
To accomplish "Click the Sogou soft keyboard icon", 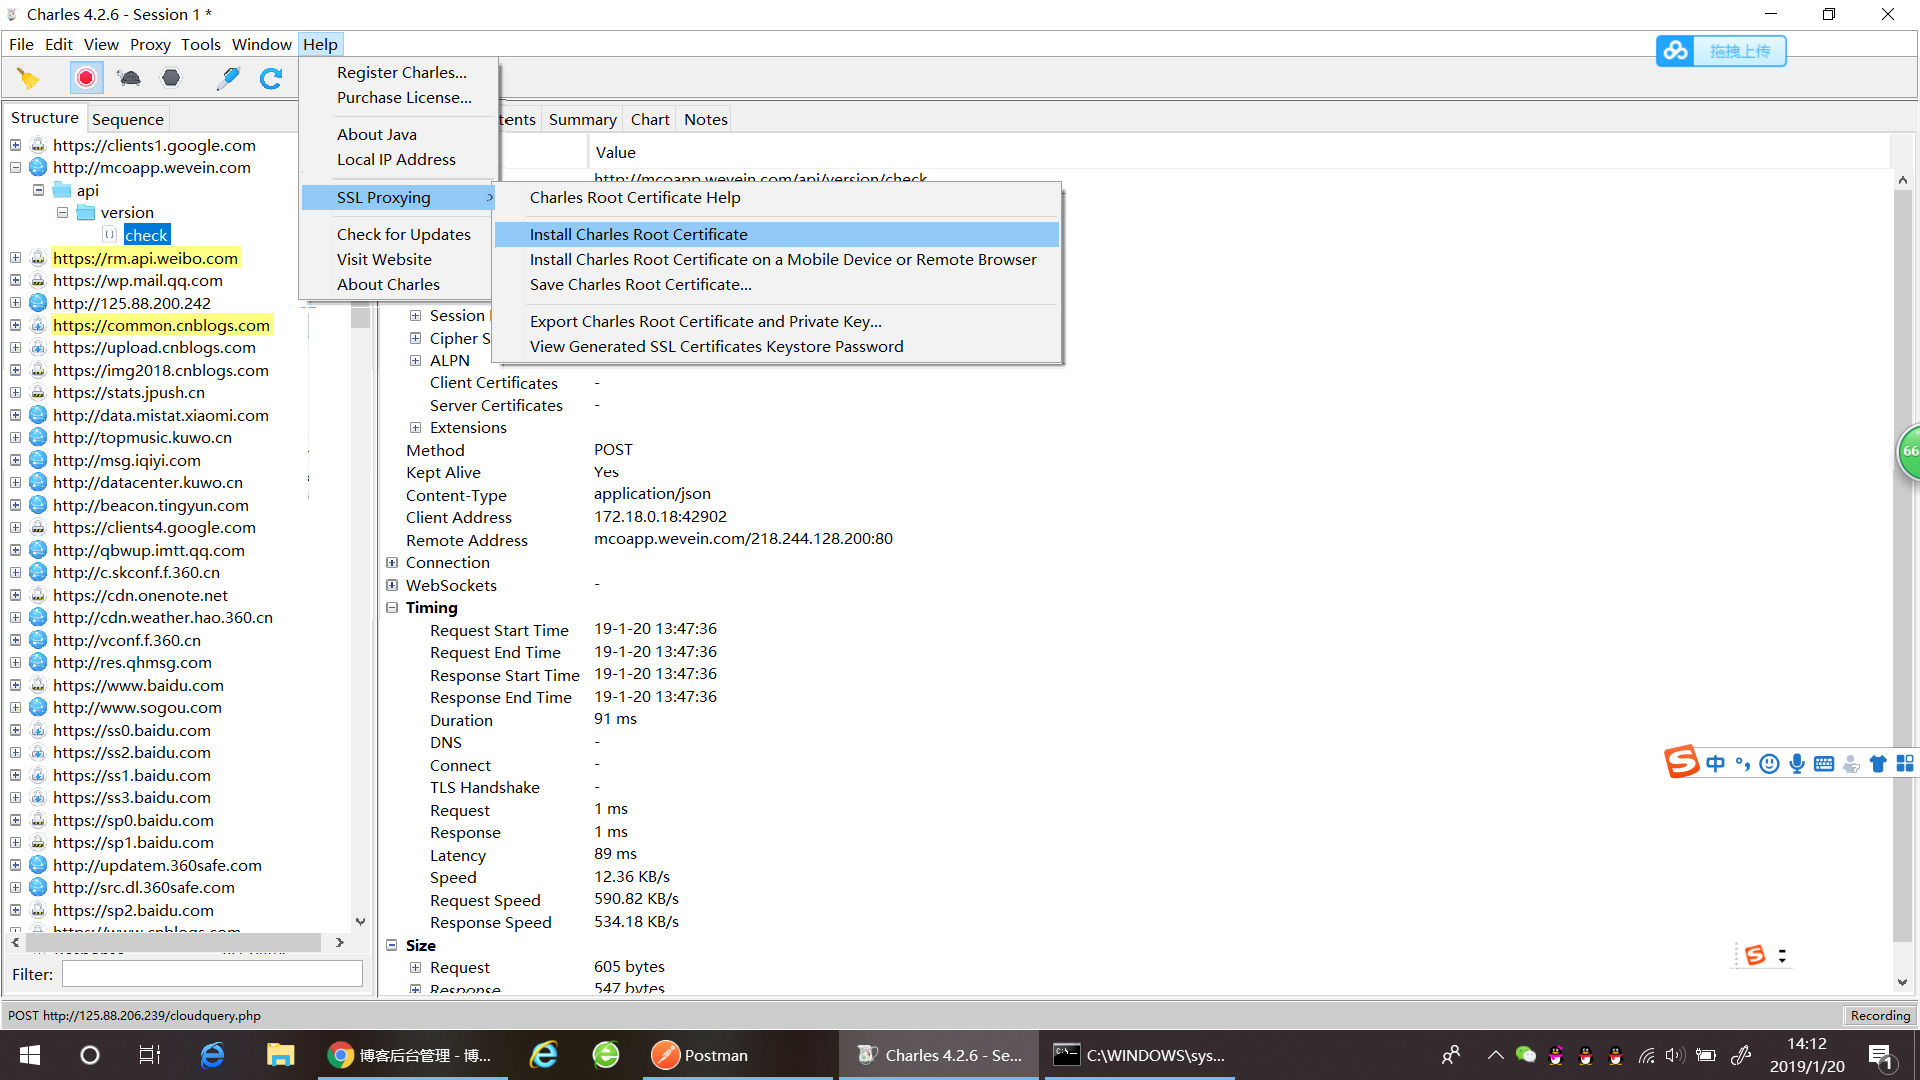I will pyautogui.click(x=1824, y=764).
